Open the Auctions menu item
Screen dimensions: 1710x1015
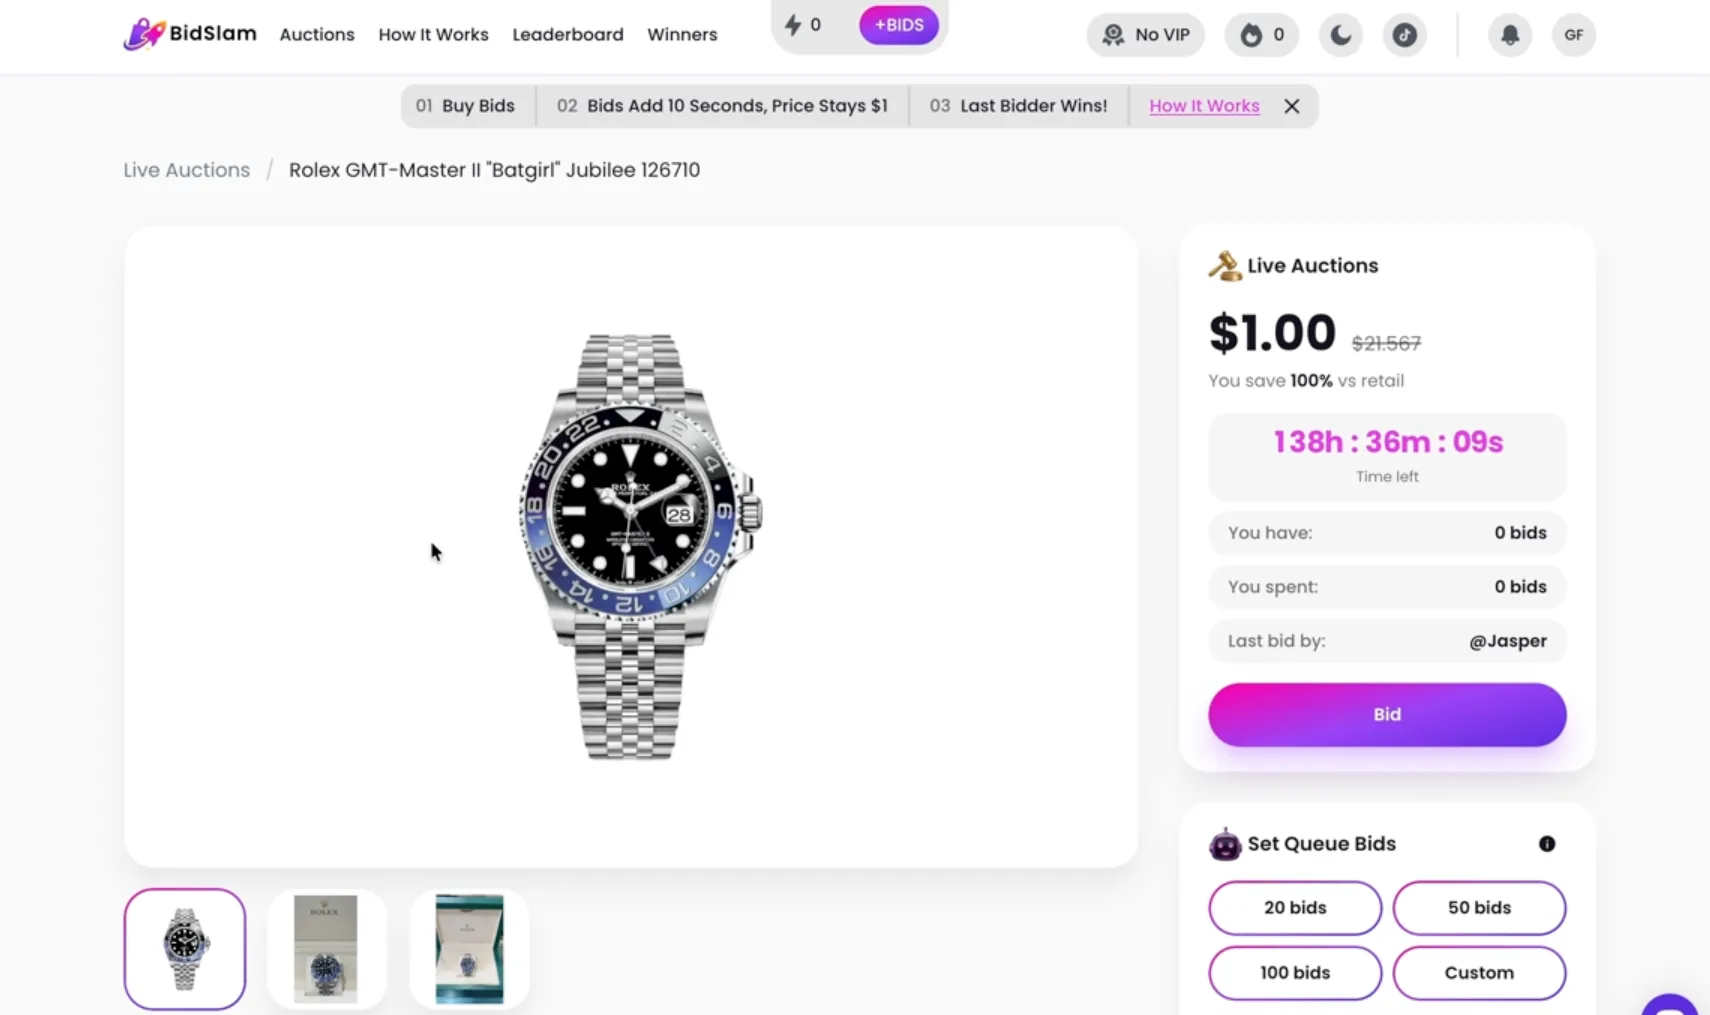(x=317, y=34)
